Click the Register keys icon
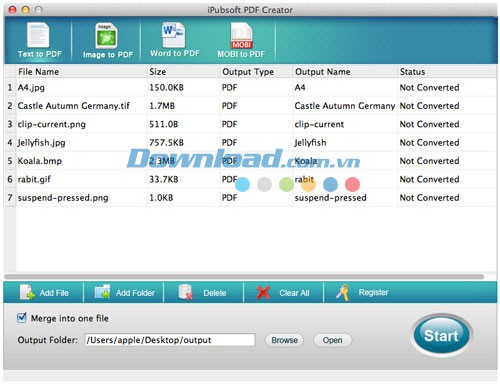The height and width of the screenshot is (387, 500). pos(343,292)
